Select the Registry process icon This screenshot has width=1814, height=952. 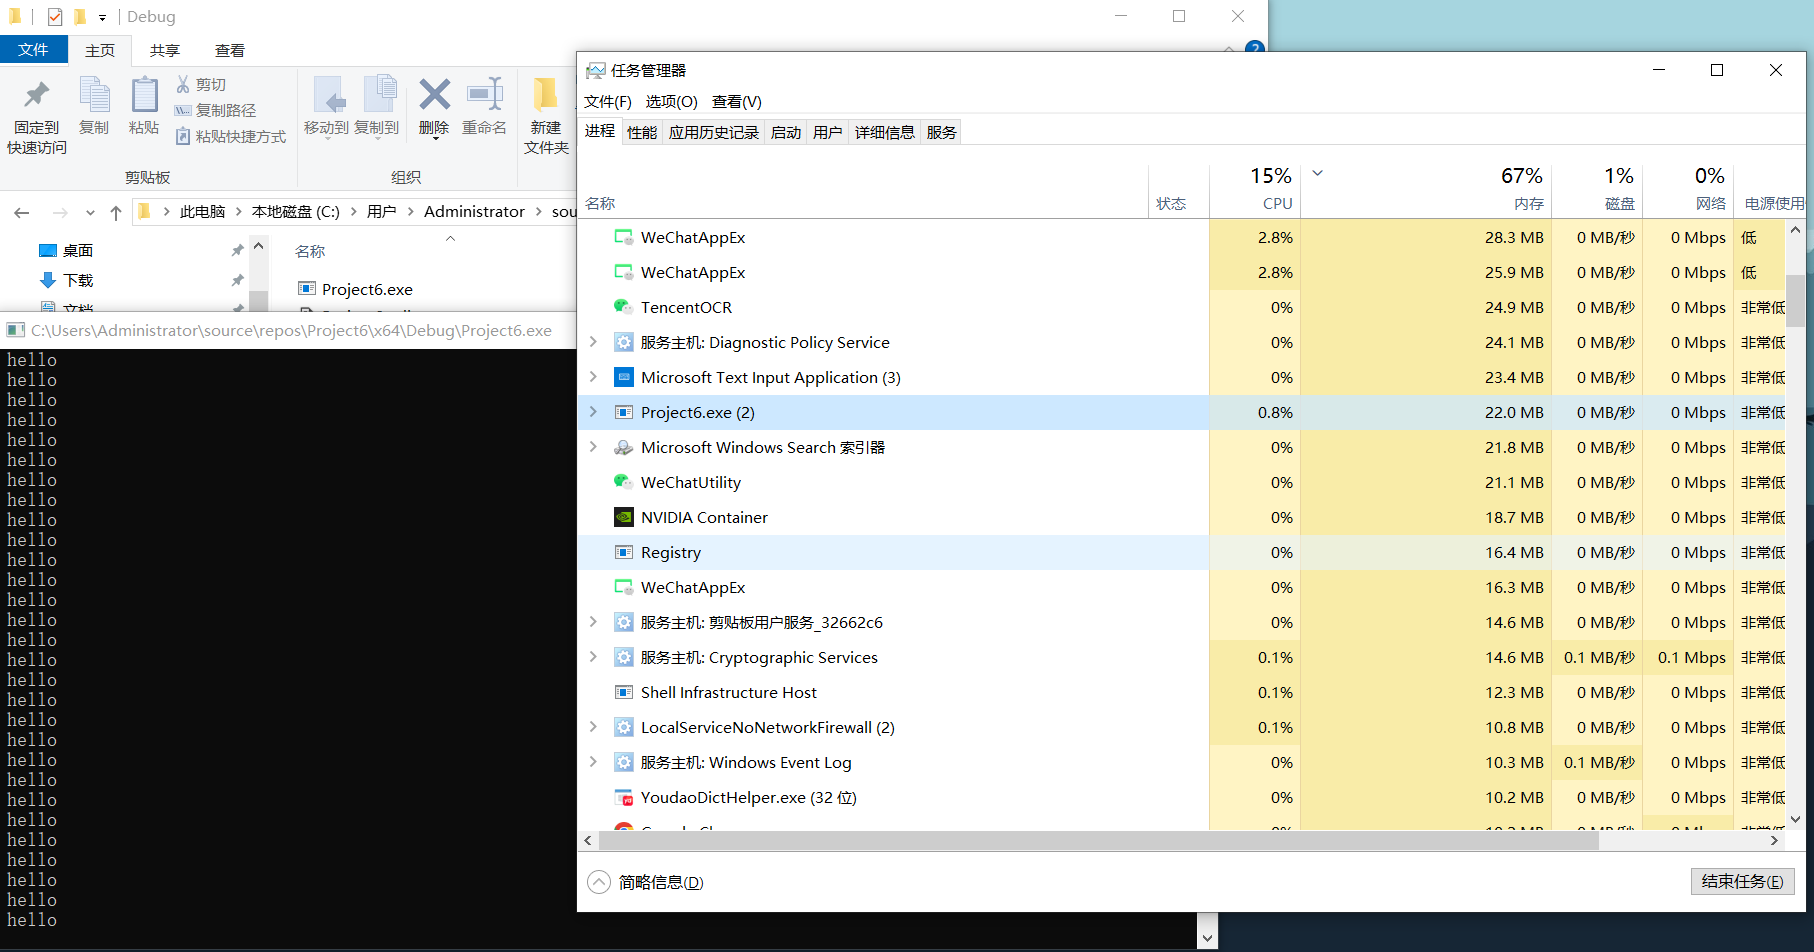click(x=623, y=552)
